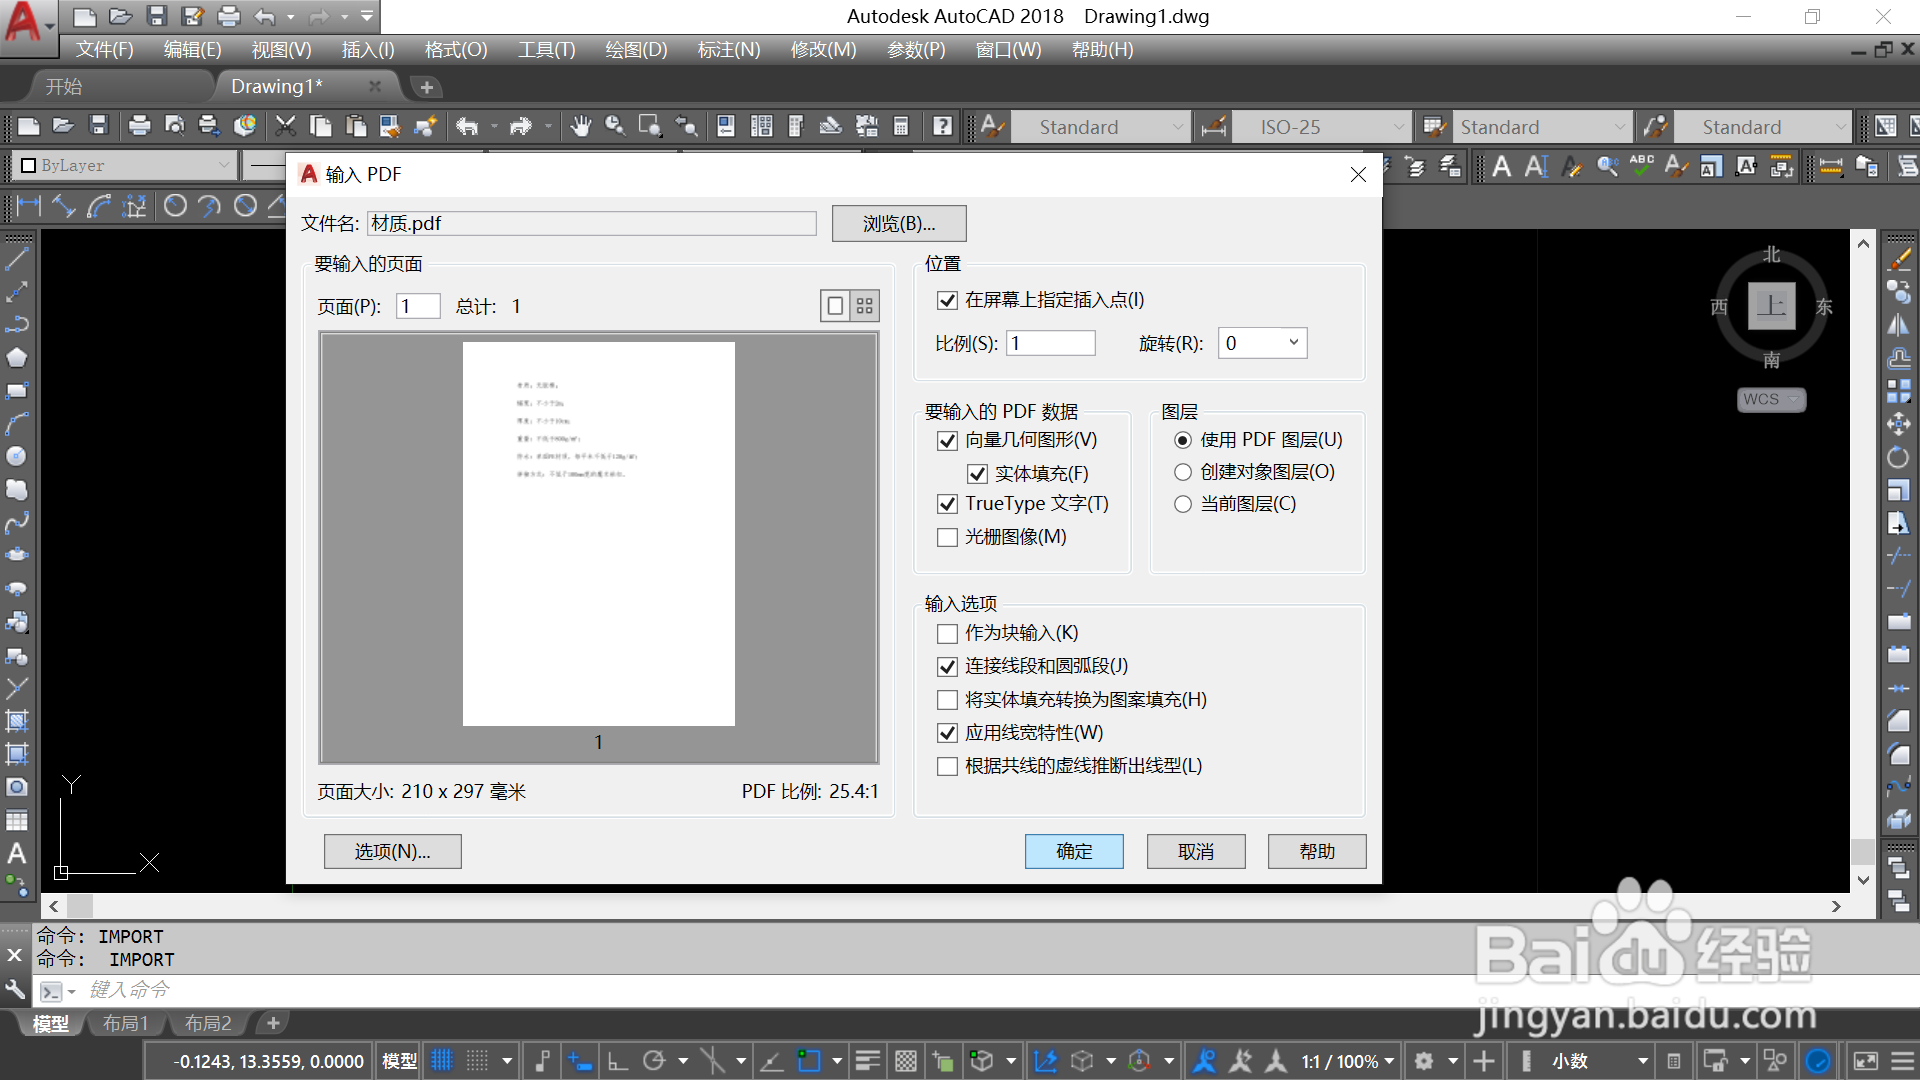The width and height of the screenshot is (1920, 1080).
Task: Open 标注(N) menu
Action: pyautogui.click(x=729, y=49)
